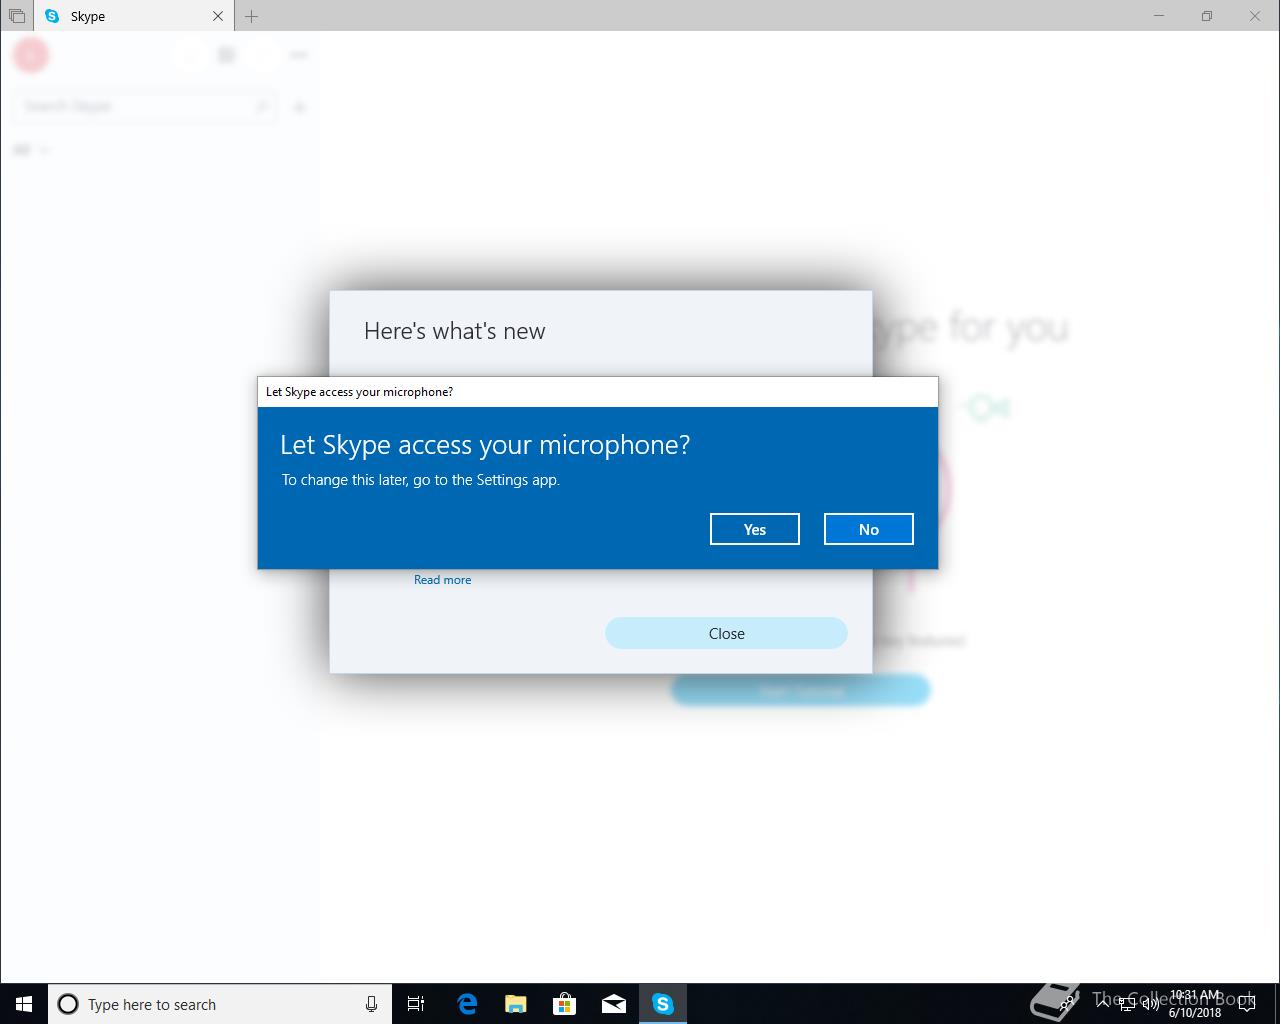Open network status tray icon
Viewport: 1280px width, 1024px height.
(1127, 1004)
